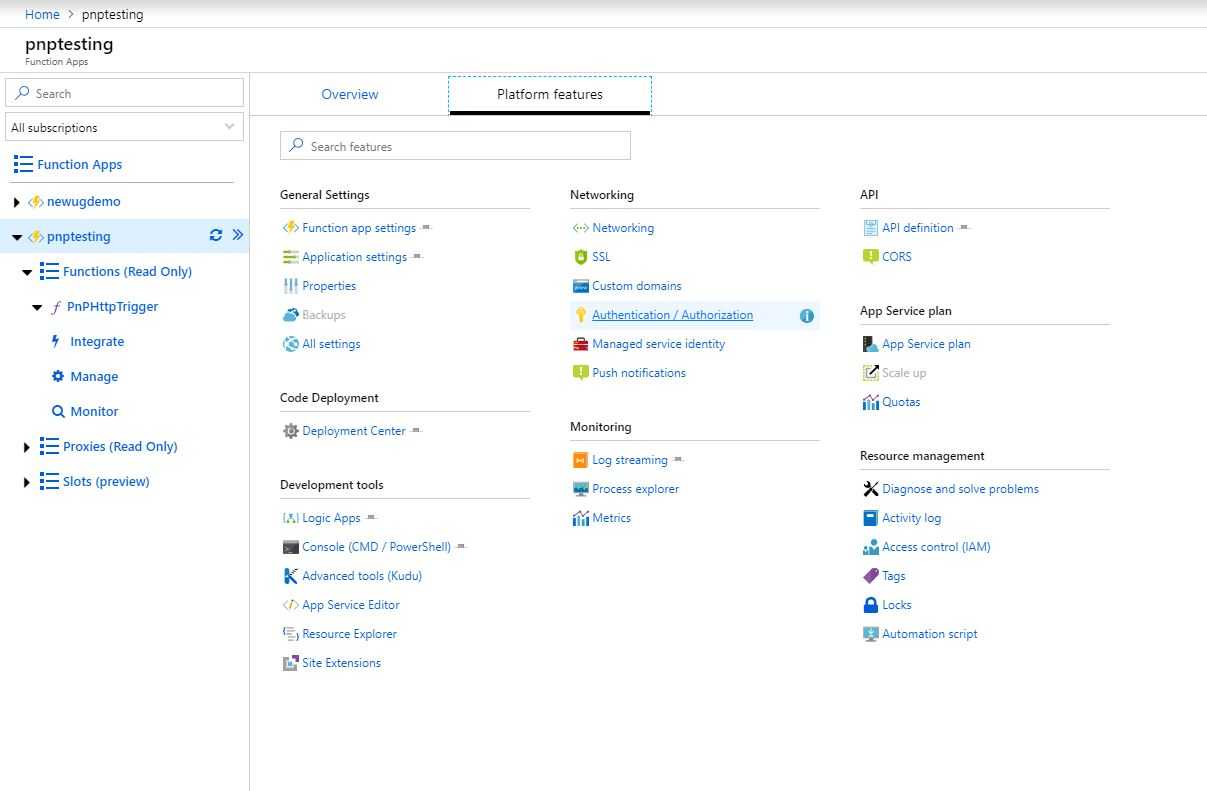This screenshot has height=791, width=1207.
Task: Click the Console terminal icon
Action: 291,547
